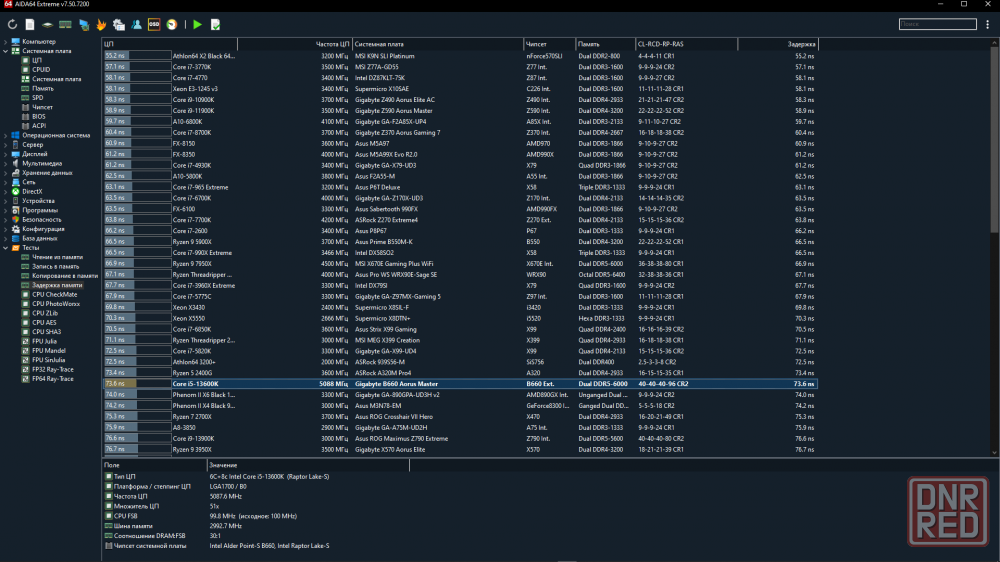The image size is (1000, 562).
Task: Select the CPUID tree item
Action: click(x=41, y=70)
